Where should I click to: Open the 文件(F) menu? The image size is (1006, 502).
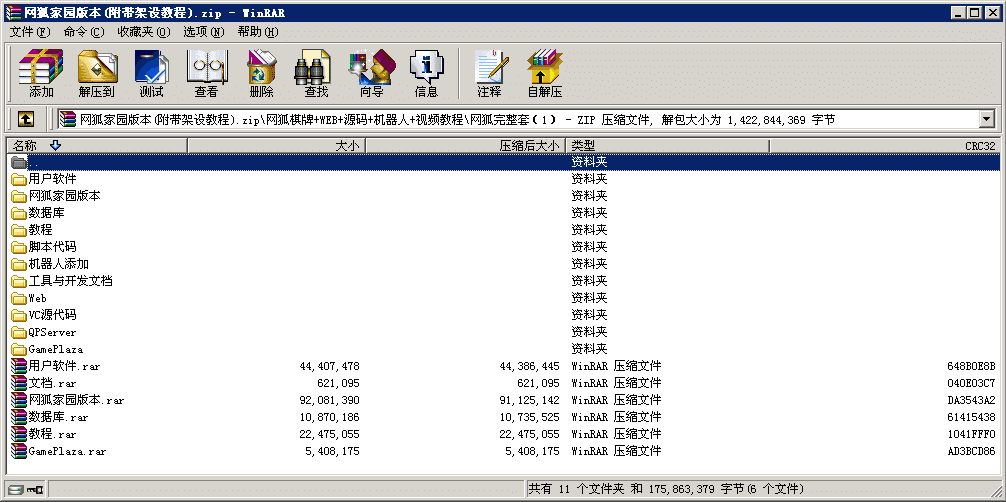(30, 31)
